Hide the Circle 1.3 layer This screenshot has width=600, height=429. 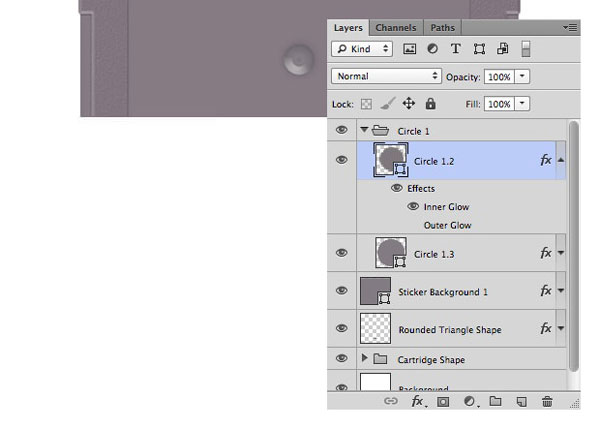coord(342,253)
